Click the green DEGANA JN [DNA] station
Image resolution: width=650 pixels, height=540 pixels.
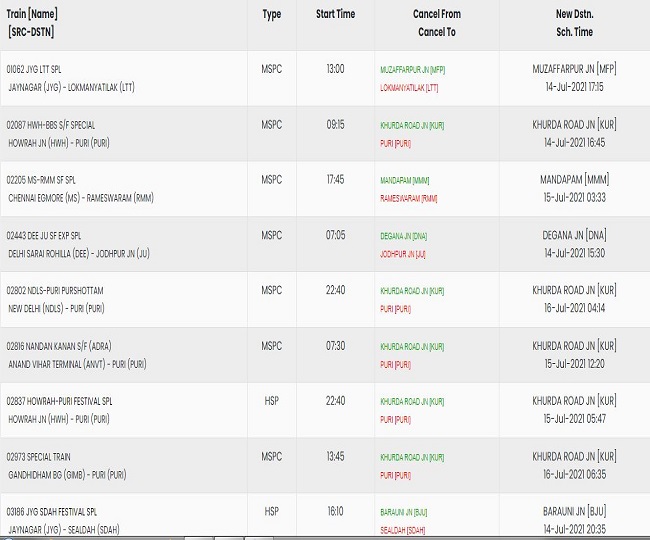[x=404, y=236]
